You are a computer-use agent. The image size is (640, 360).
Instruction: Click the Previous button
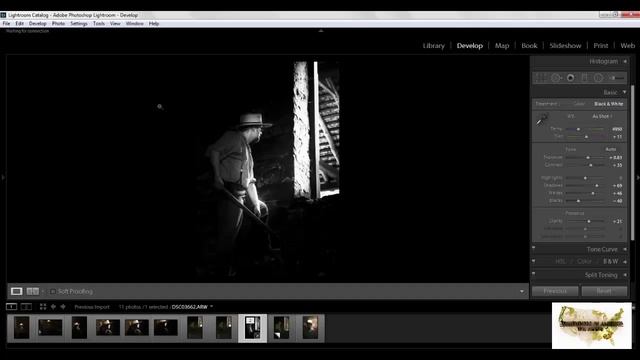click(555, 291)
